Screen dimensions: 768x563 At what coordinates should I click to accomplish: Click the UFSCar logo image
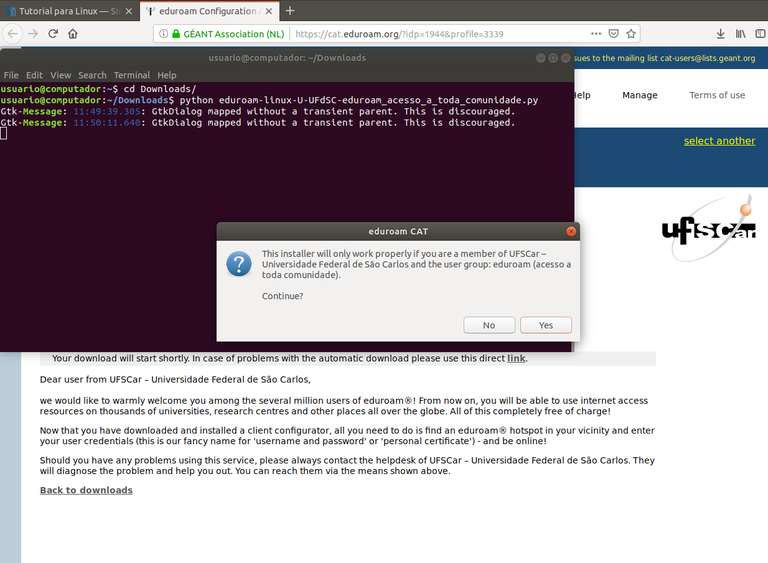pos(708,228)
